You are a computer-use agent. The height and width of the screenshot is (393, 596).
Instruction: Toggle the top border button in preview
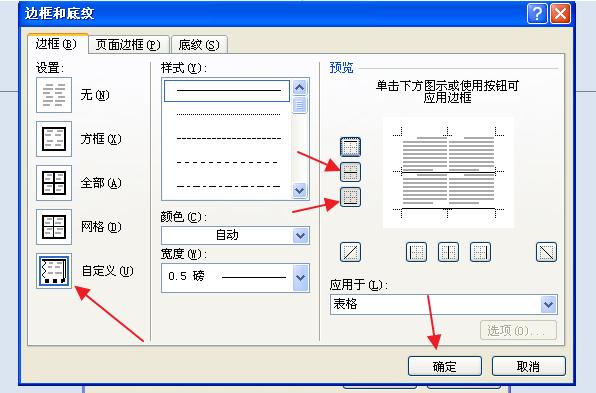[350, 147]
